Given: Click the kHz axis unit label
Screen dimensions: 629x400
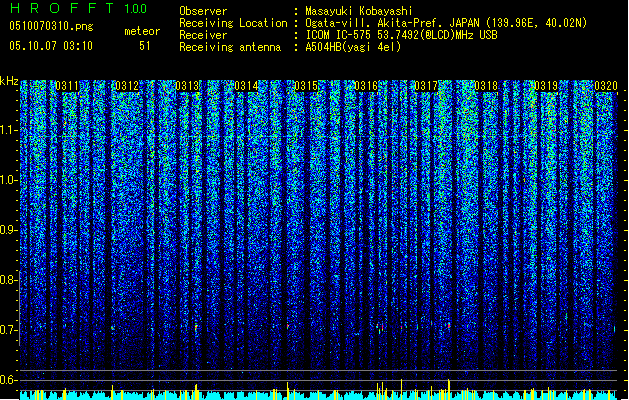Looking at the screenshot, I should 9,81.
